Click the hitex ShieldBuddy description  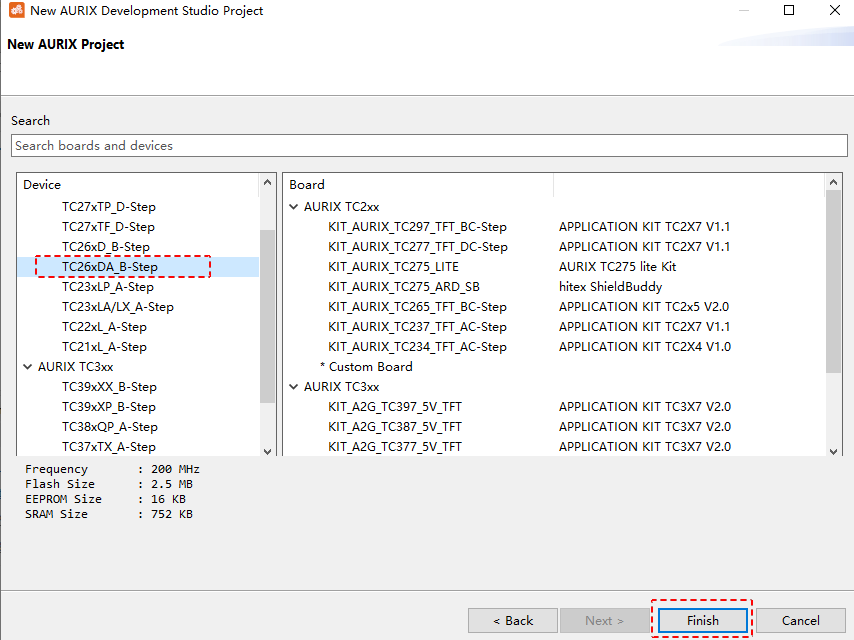pos(611,287)
